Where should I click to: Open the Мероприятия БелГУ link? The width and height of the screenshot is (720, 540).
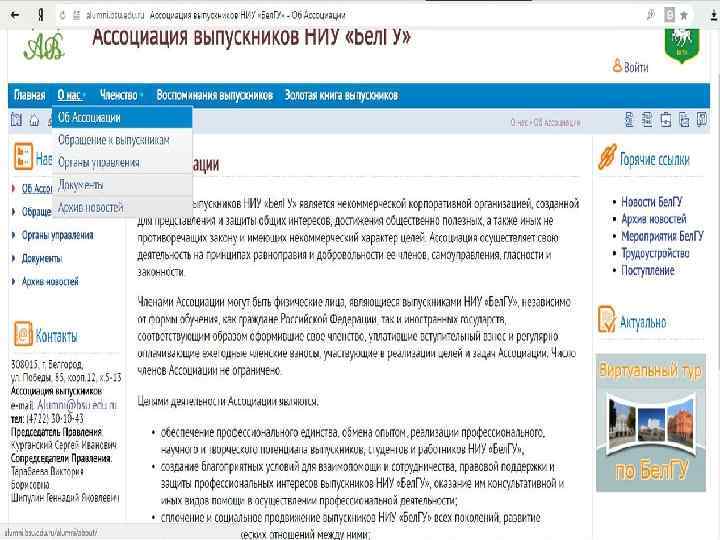tap(662, 236)
